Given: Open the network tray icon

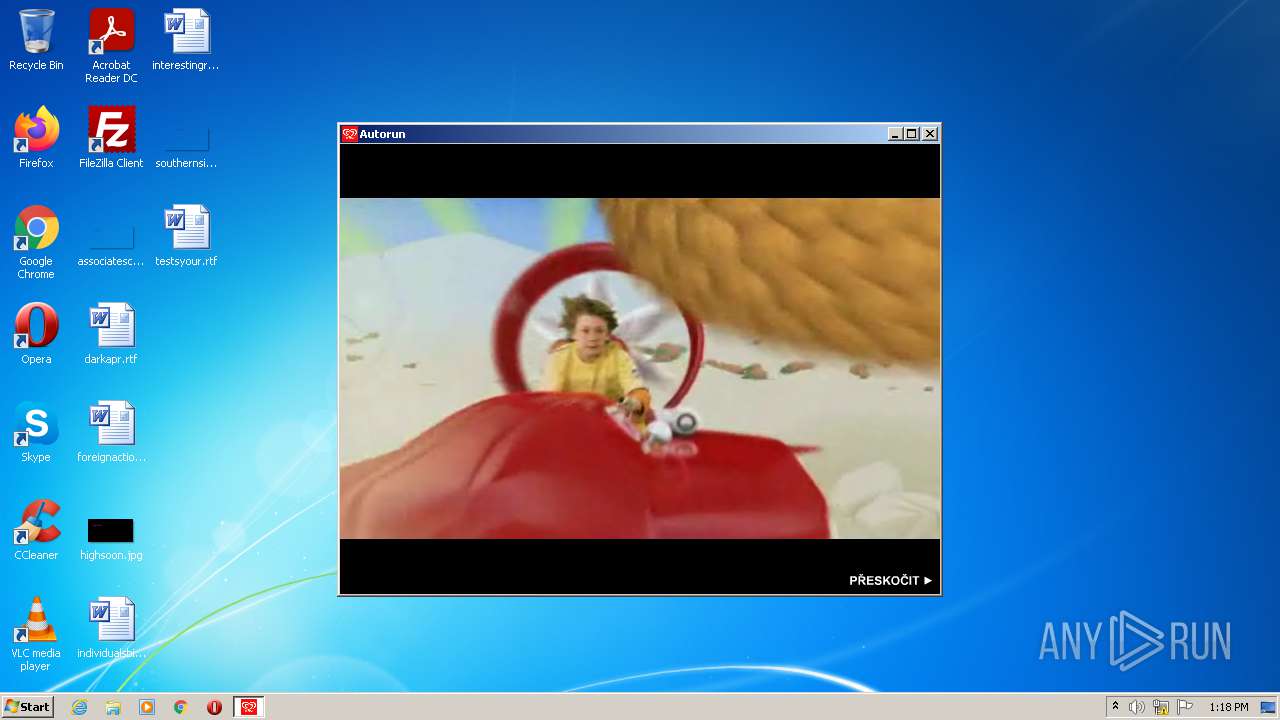Looking at the screenshot, I should (x=1161, y=707).
